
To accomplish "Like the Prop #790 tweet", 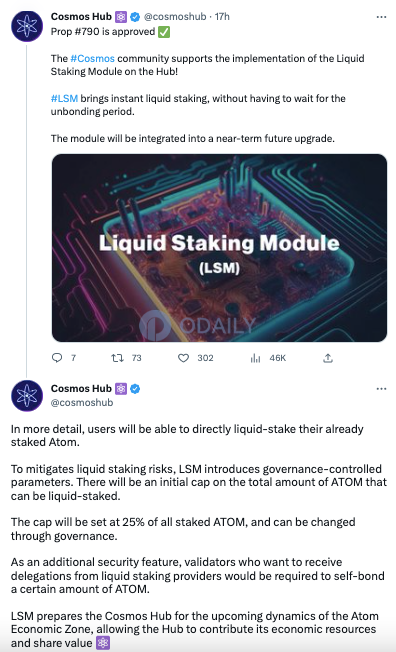I will 183,358.
